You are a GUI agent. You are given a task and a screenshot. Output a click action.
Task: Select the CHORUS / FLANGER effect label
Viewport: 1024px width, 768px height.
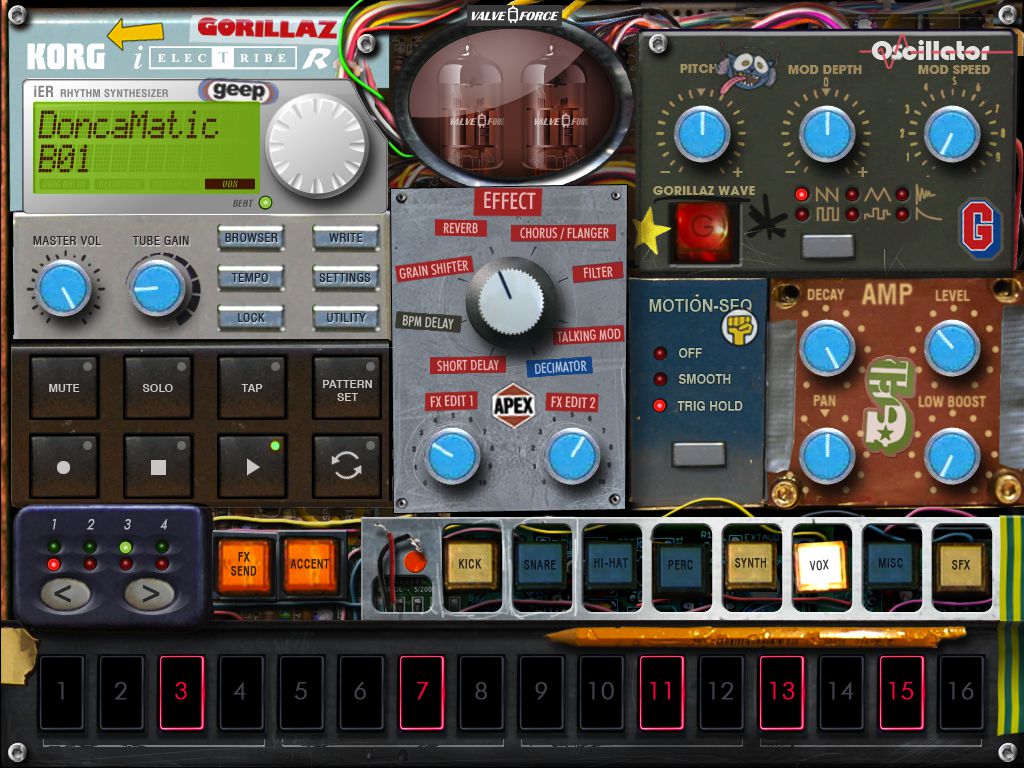(x=564, y=233)
